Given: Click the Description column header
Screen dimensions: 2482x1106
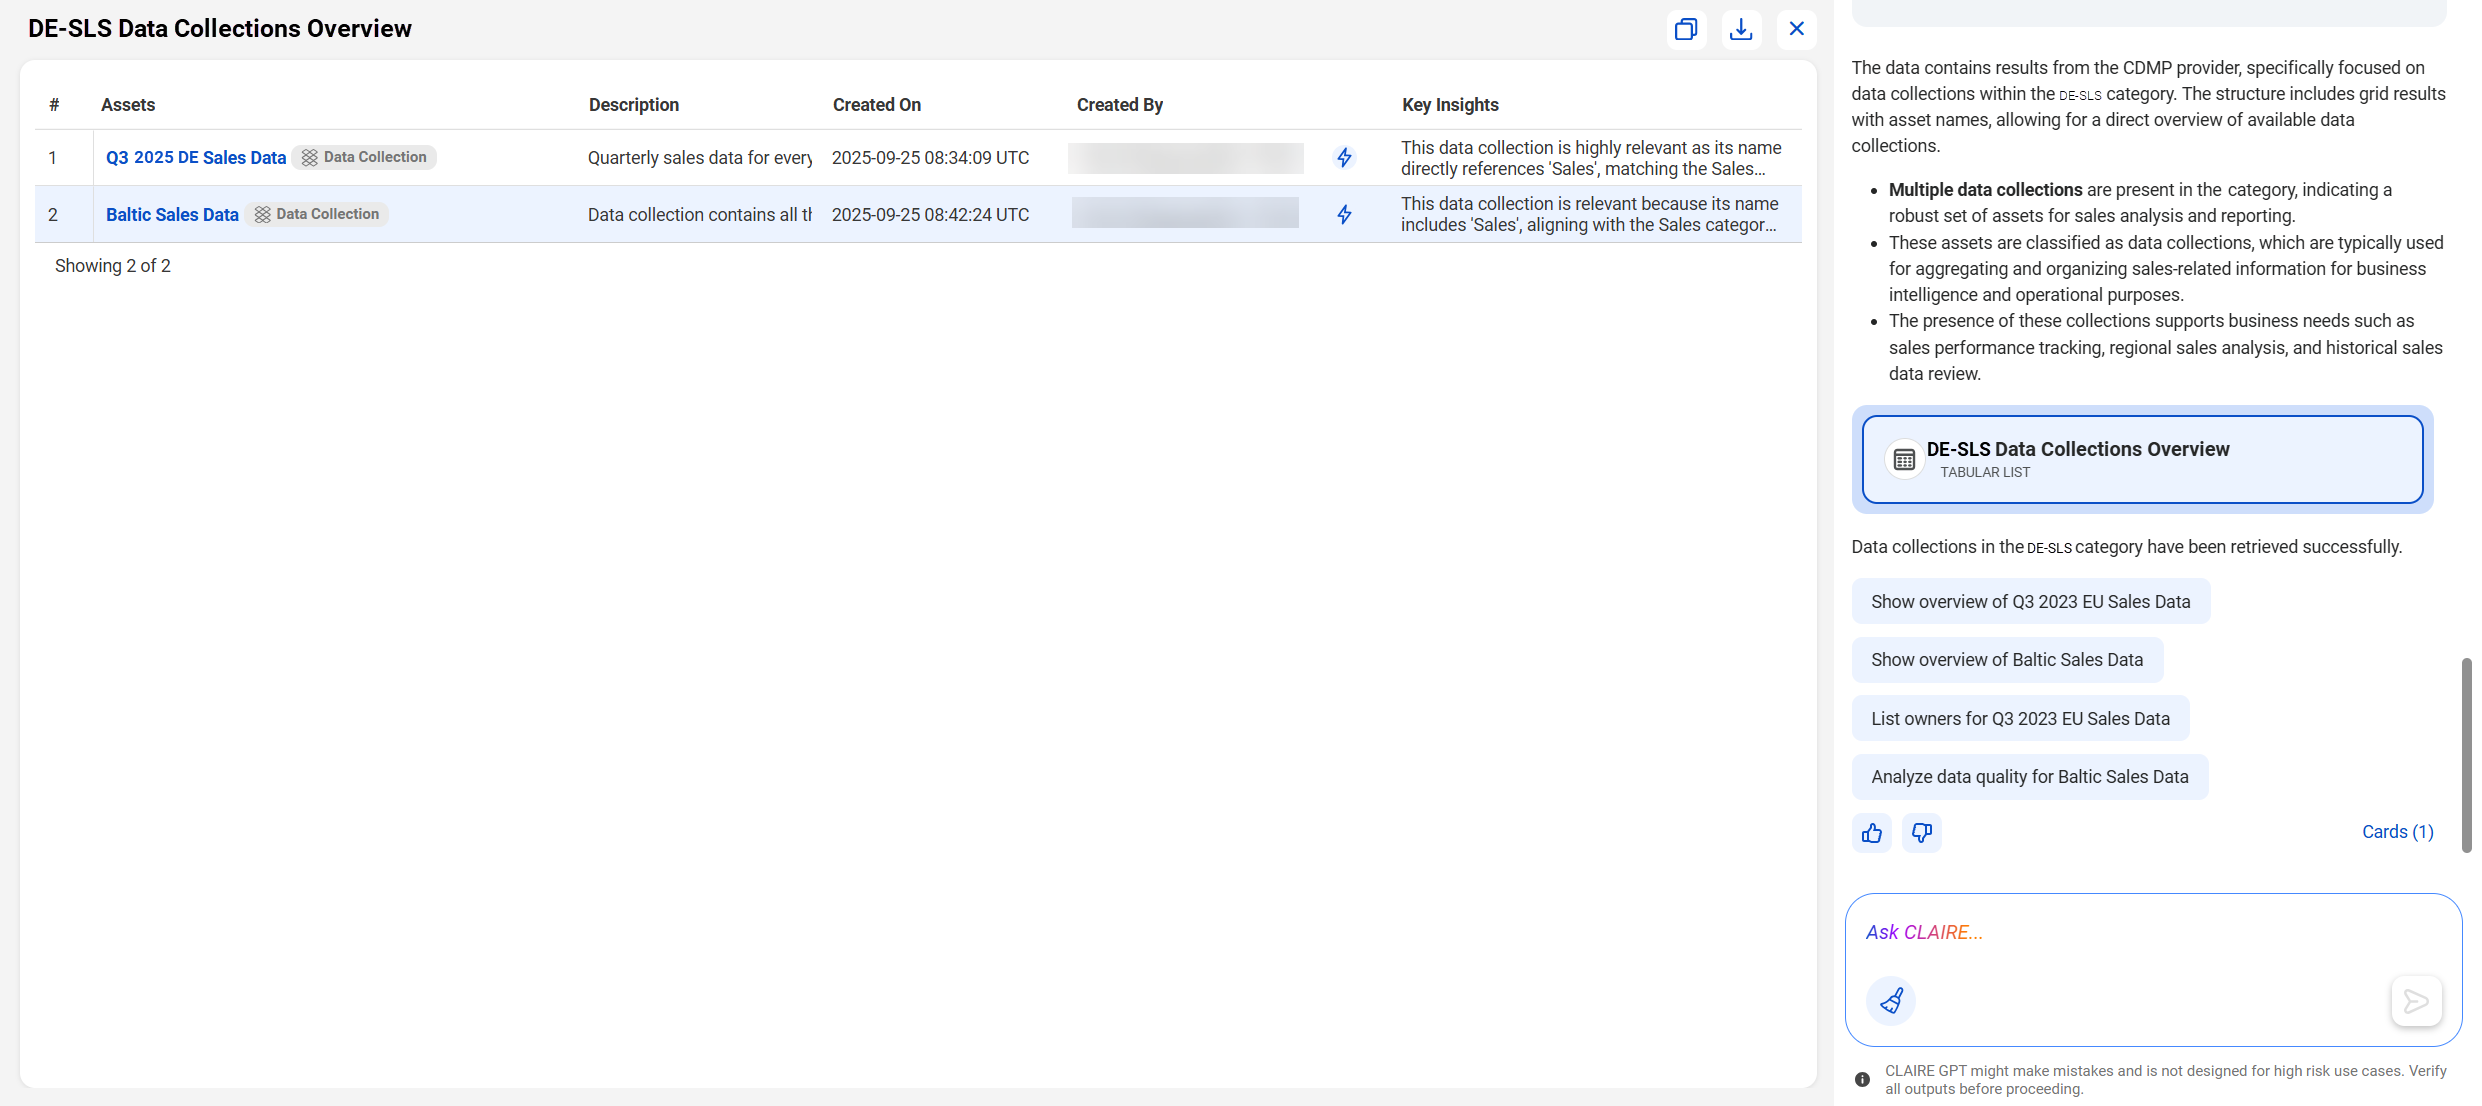Looking at the screenshot, I should pos(634,105).
